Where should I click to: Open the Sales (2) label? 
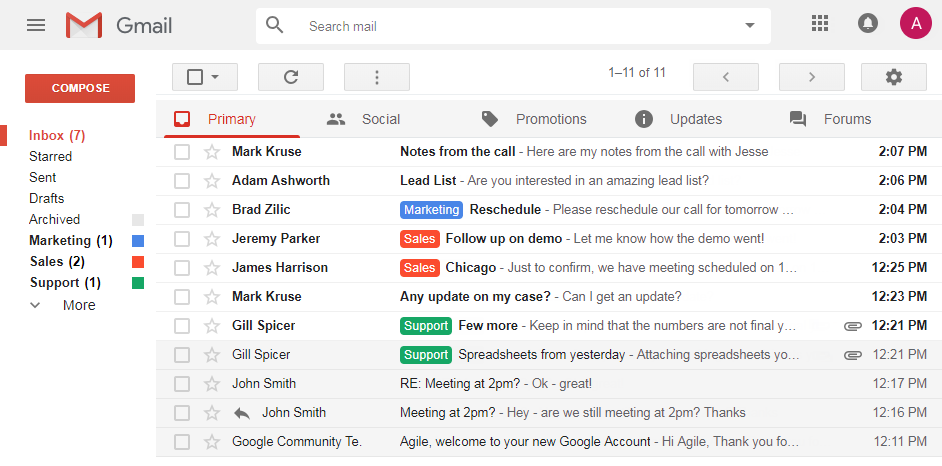coord(57,262)
